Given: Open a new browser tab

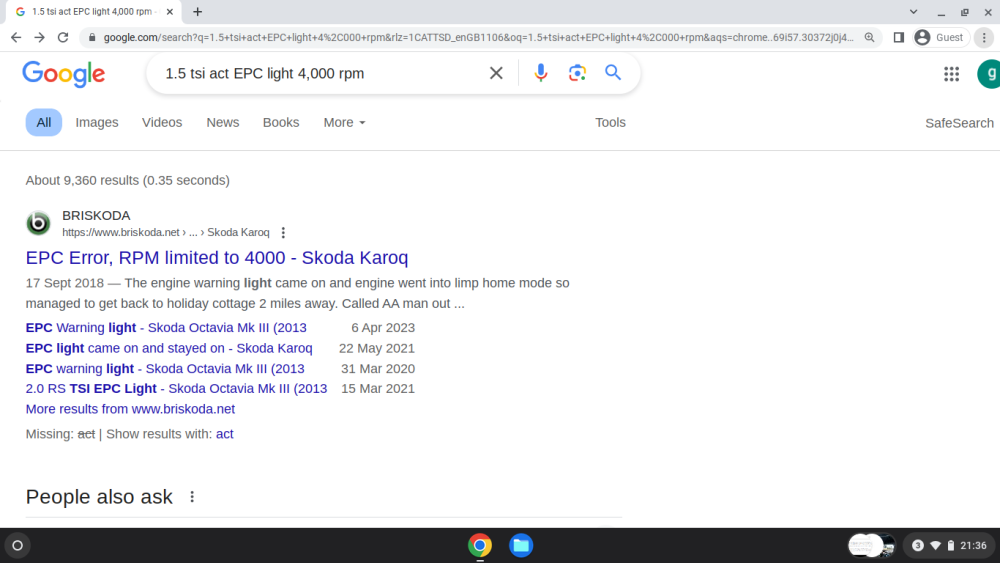Looking at the screenshot, I should 198,11.
